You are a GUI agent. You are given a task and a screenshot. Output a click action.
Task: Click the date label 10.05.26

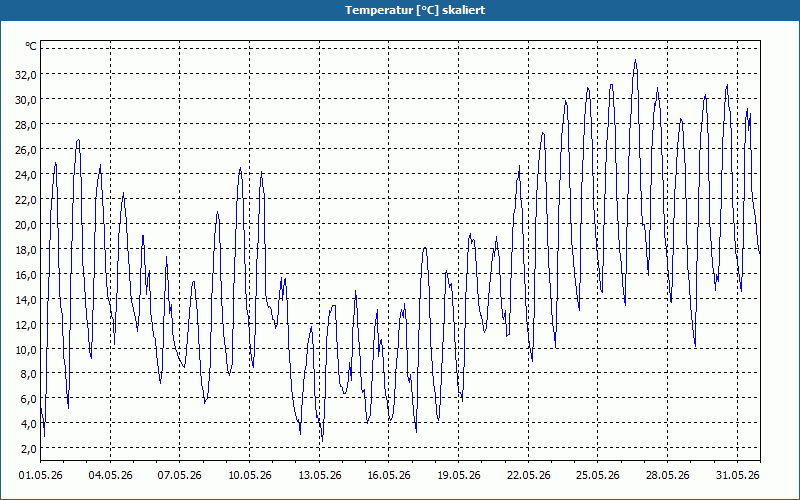[x=249, y=475]
